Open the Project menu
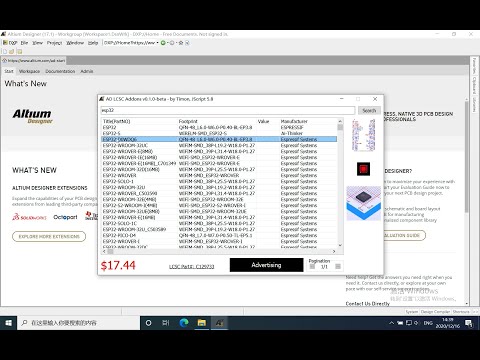The image size is (480, 360). (54, 43)
